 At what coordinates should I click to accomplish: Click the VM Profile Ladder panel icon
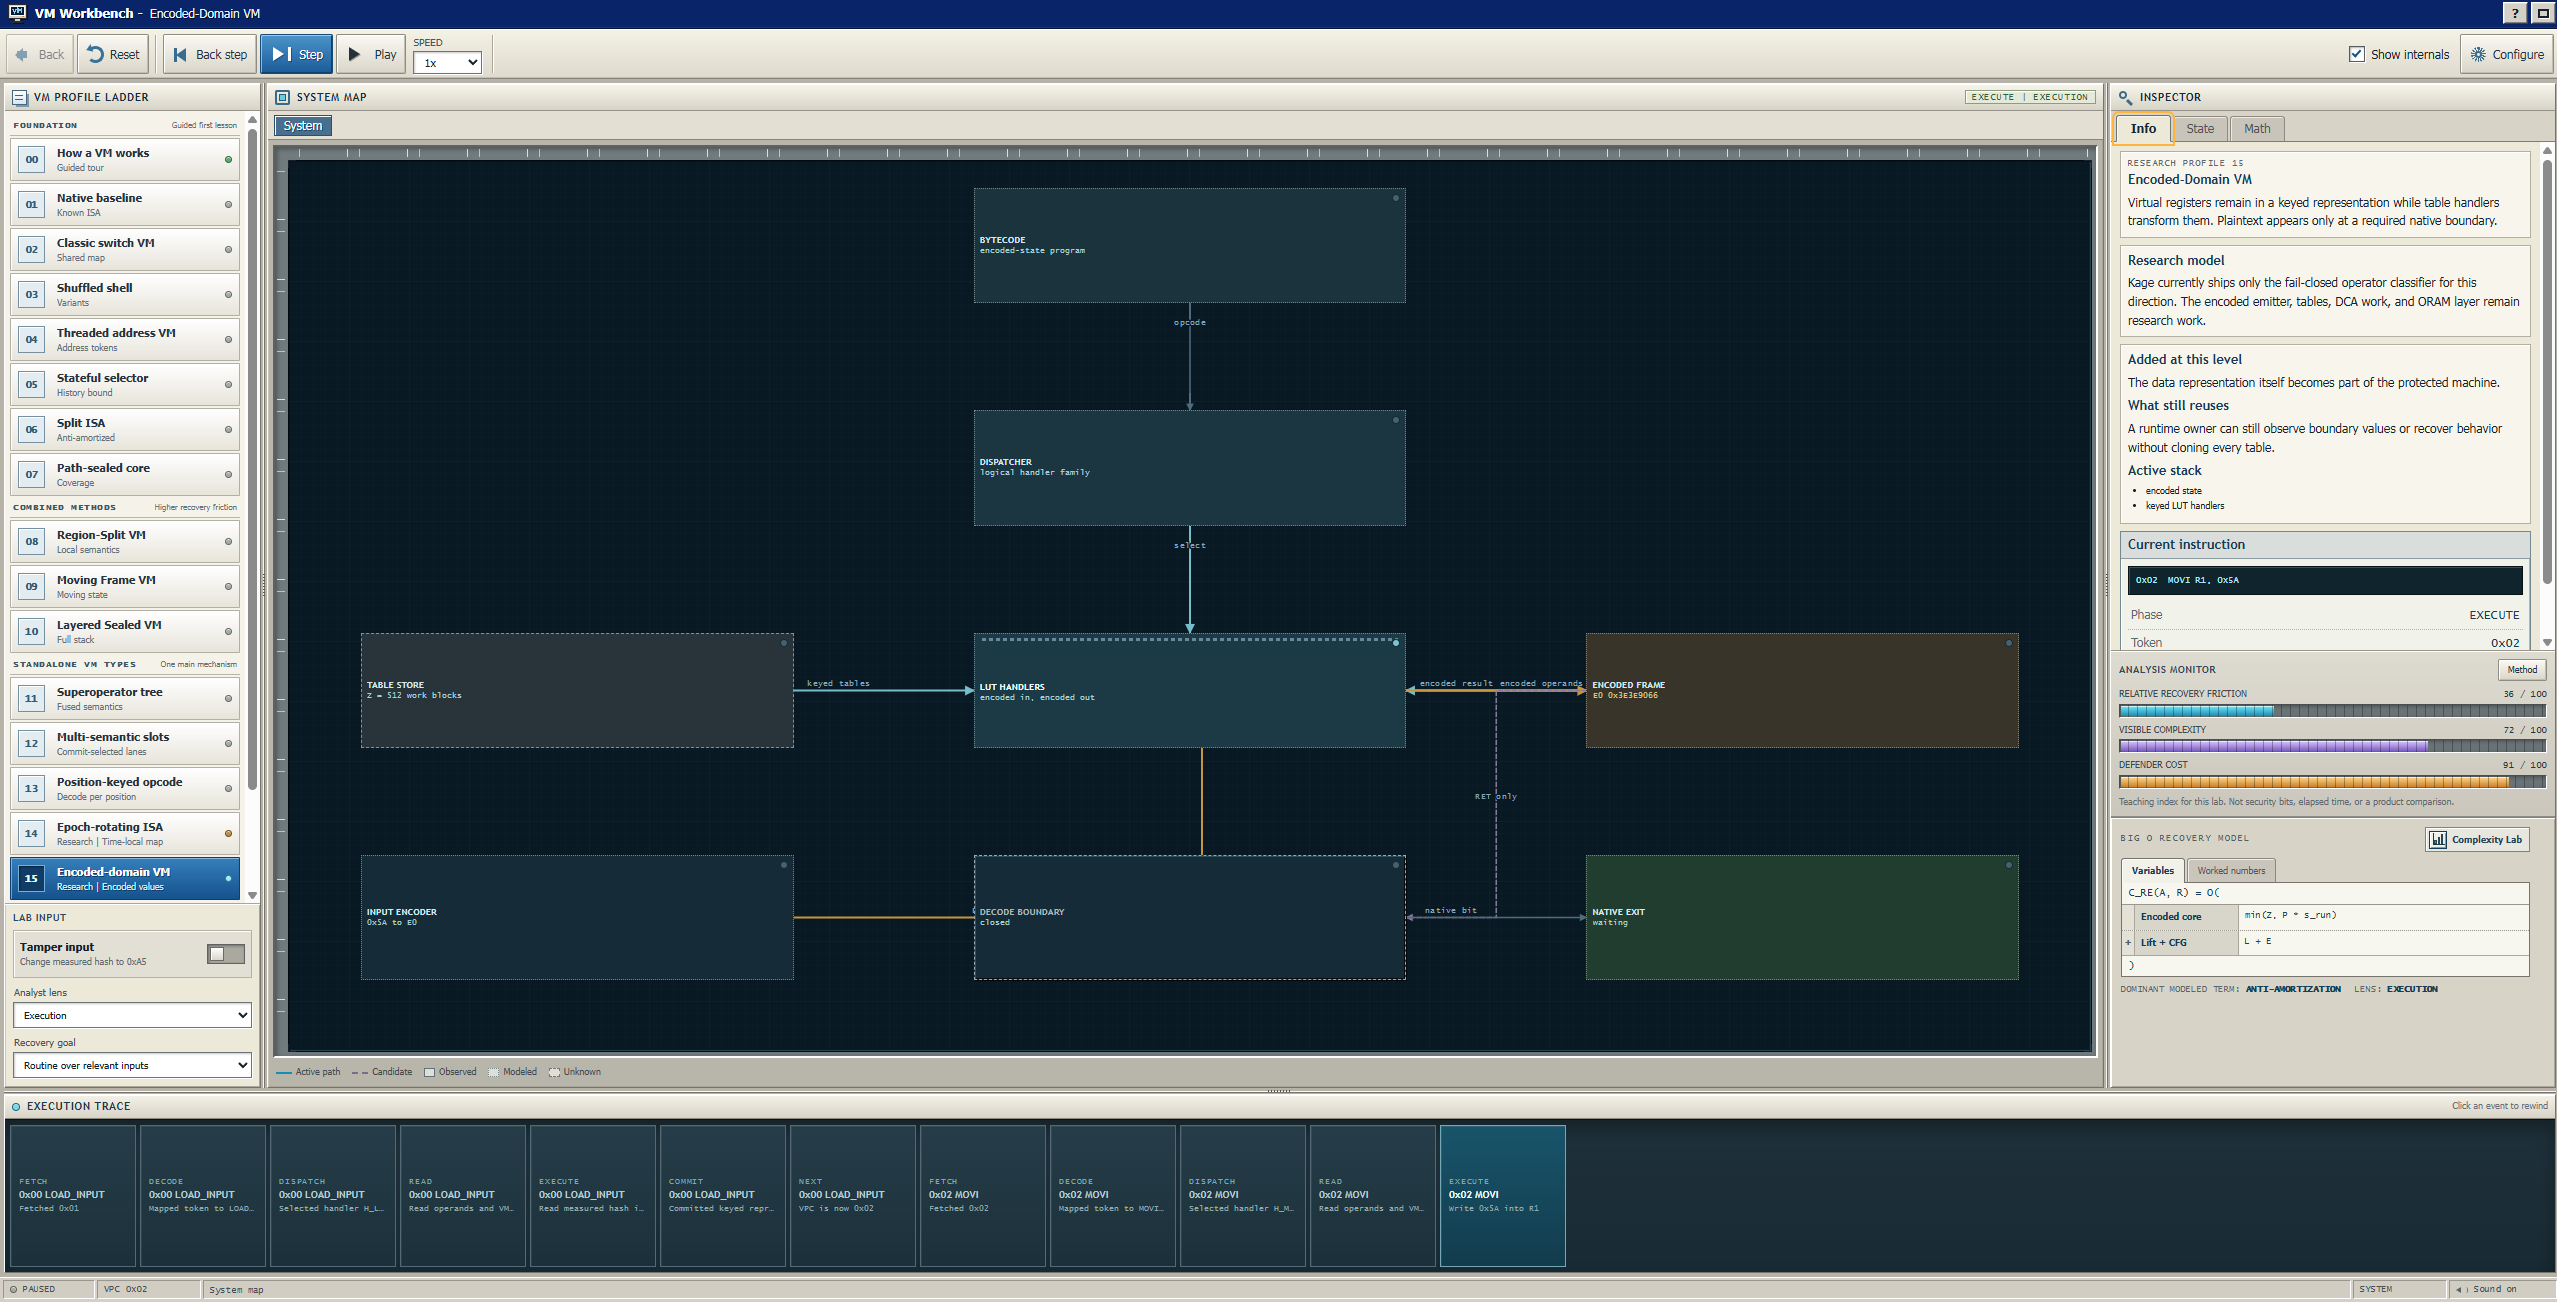pos(19,97)
